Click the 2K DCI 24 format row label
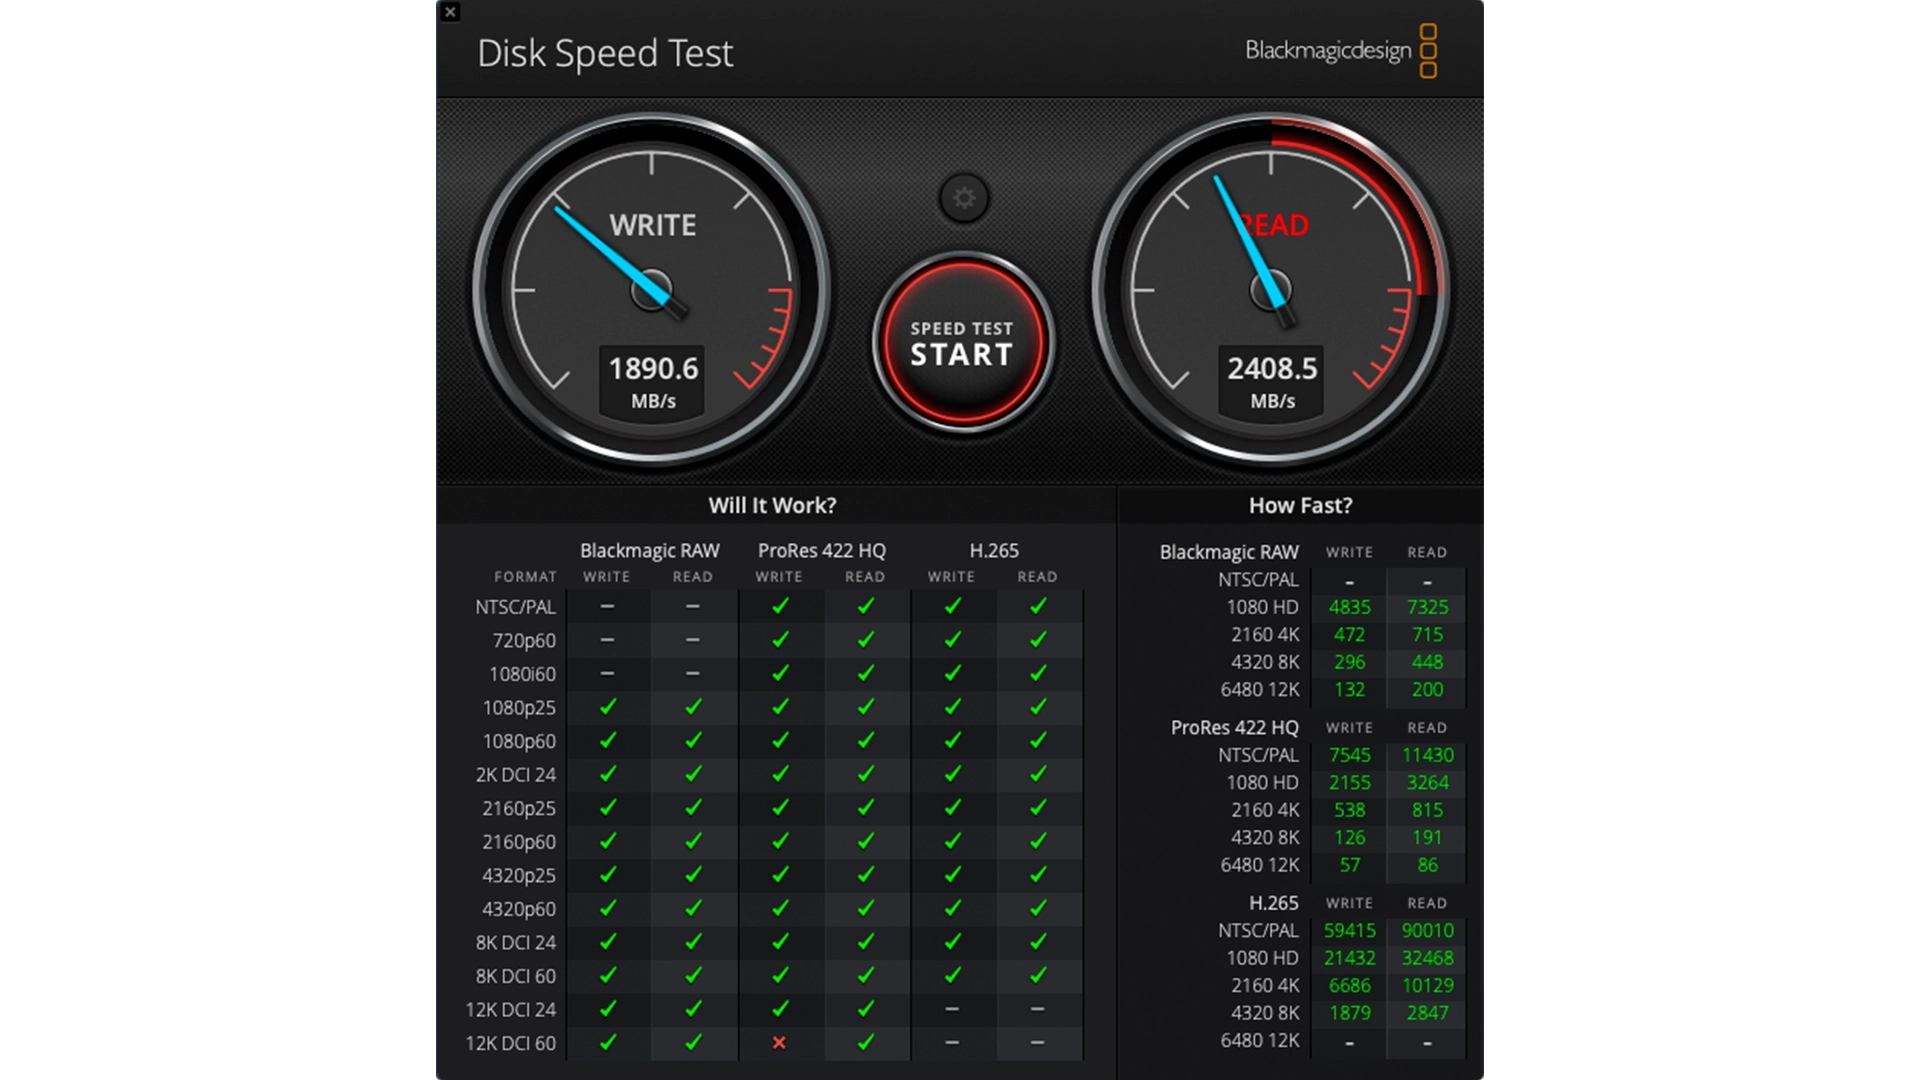The height and width of the screenshot is (1080, 1920). pos(515,775)
